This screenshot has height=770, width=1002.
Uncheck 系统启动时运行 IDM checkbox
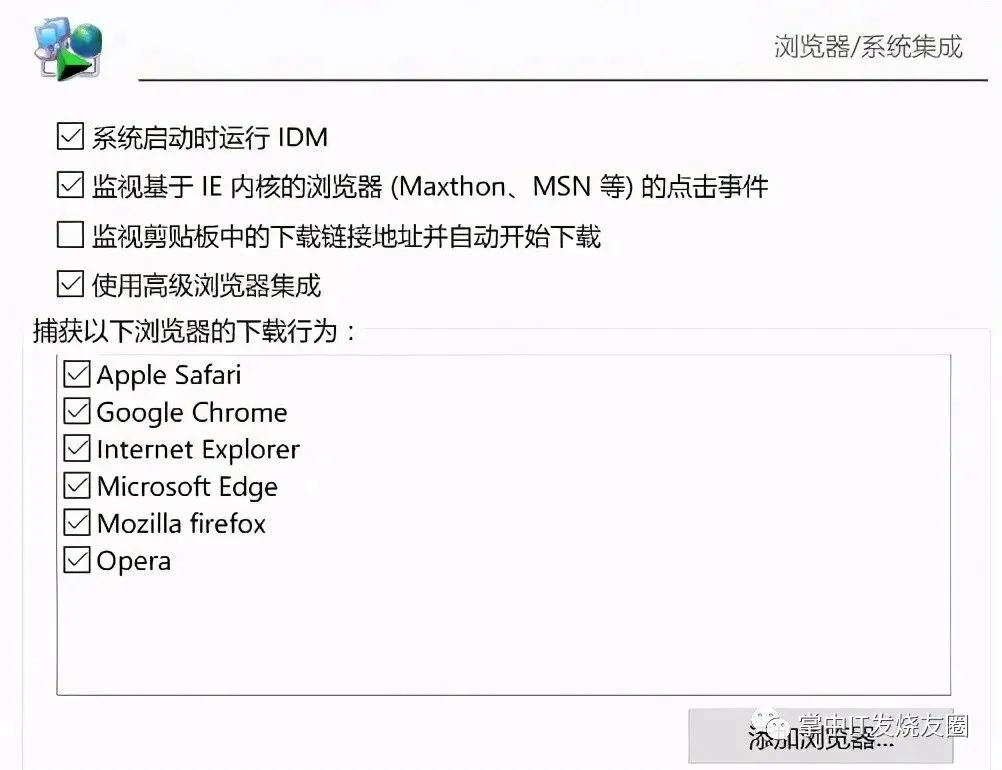pyautogui.click(x=70, y=136)
